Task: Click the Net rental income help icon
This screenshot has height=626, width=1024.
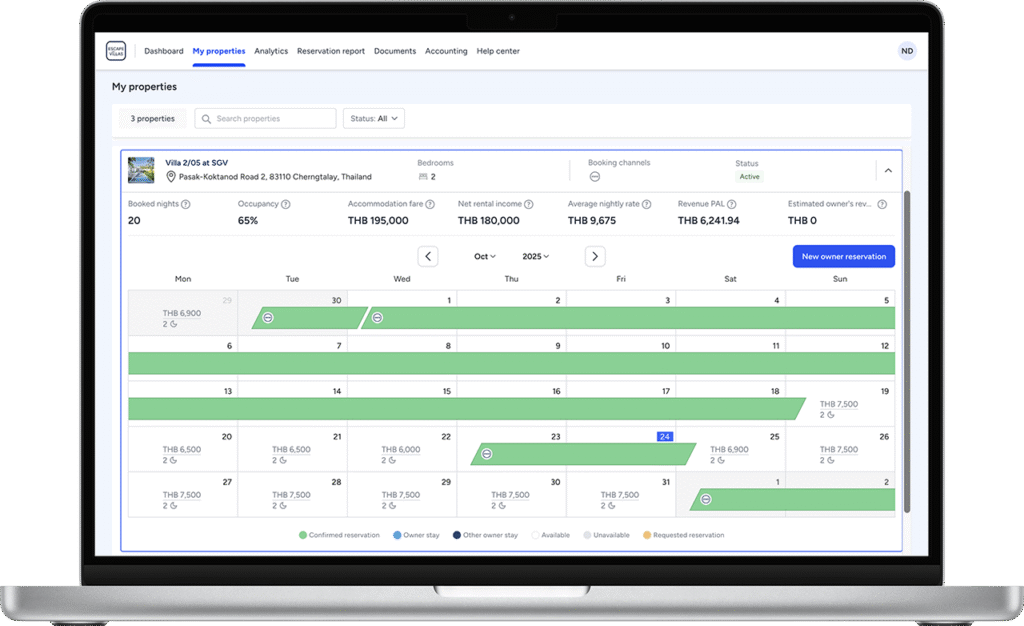Action: click(x=529, y=204)
